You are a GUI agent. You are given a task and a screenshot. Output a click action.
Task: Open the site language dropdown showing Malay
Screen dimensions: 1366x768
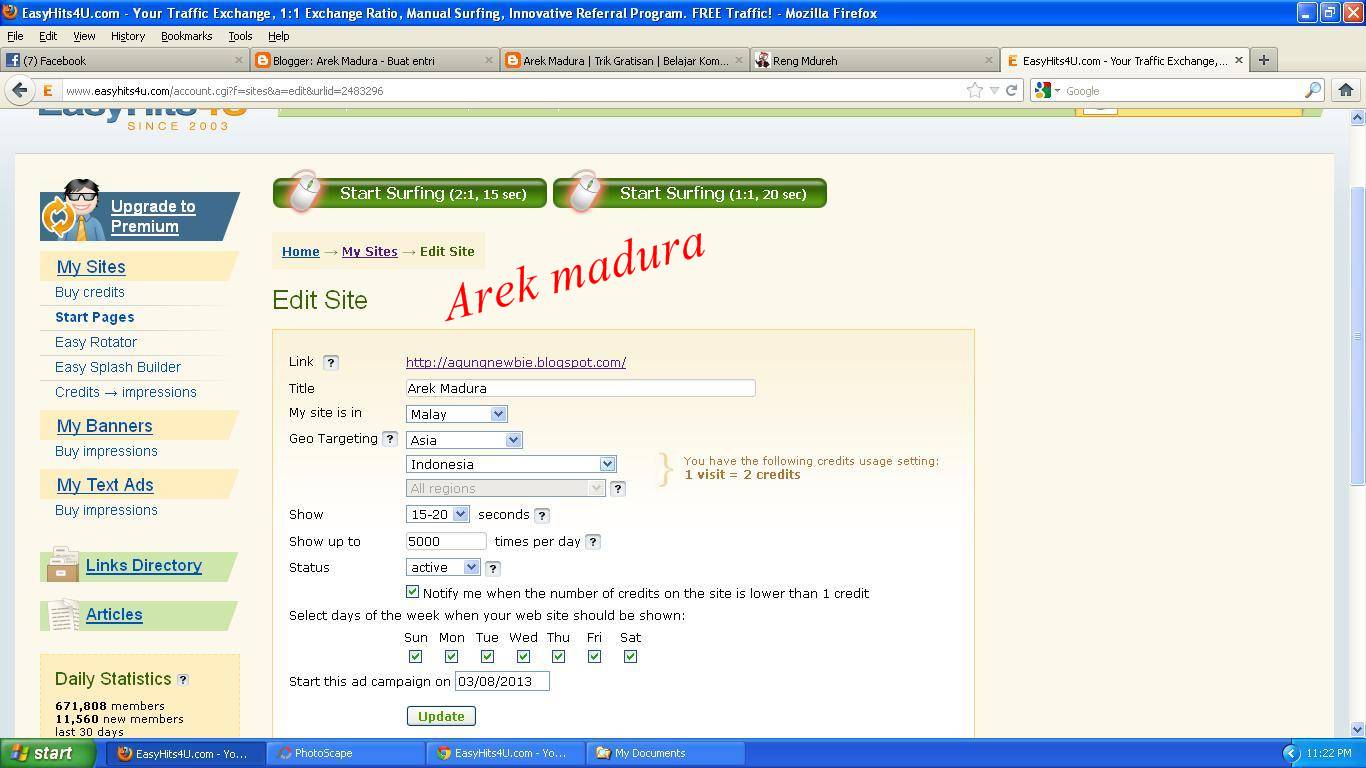point(457,414)
